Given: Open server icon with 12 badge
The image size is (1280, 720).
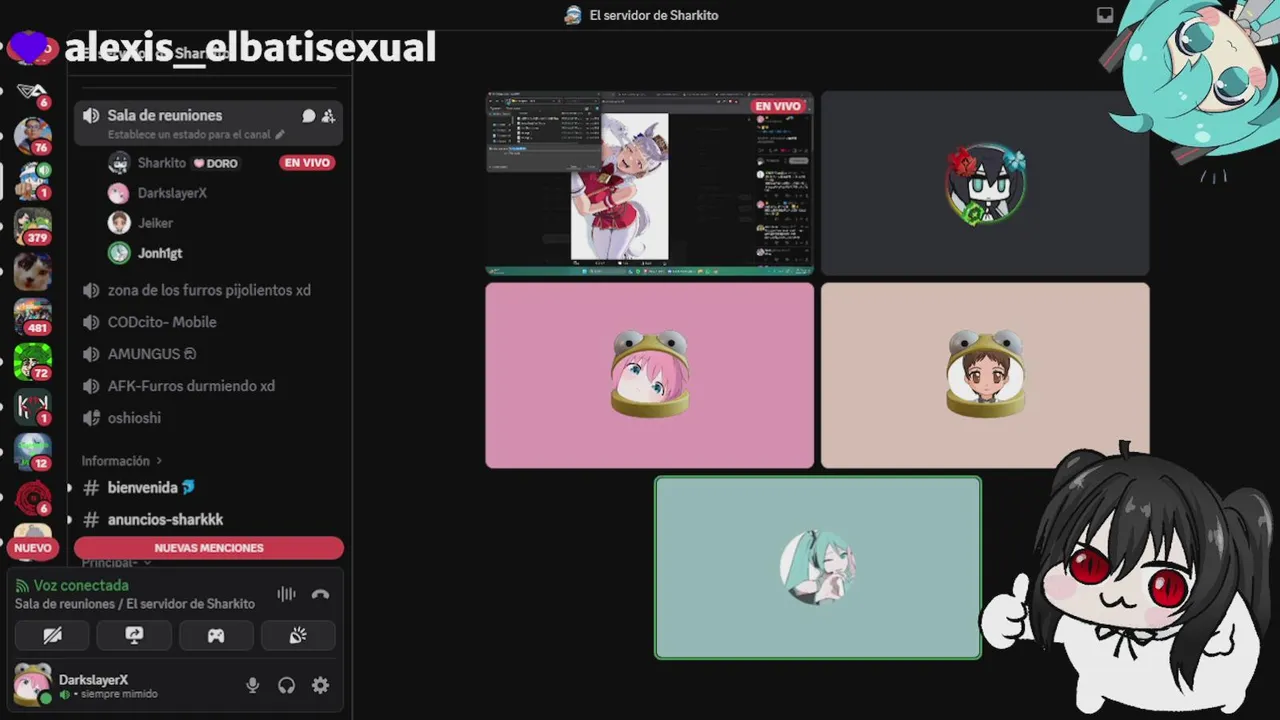Looking at the screenshot, I should pos(32,452).
